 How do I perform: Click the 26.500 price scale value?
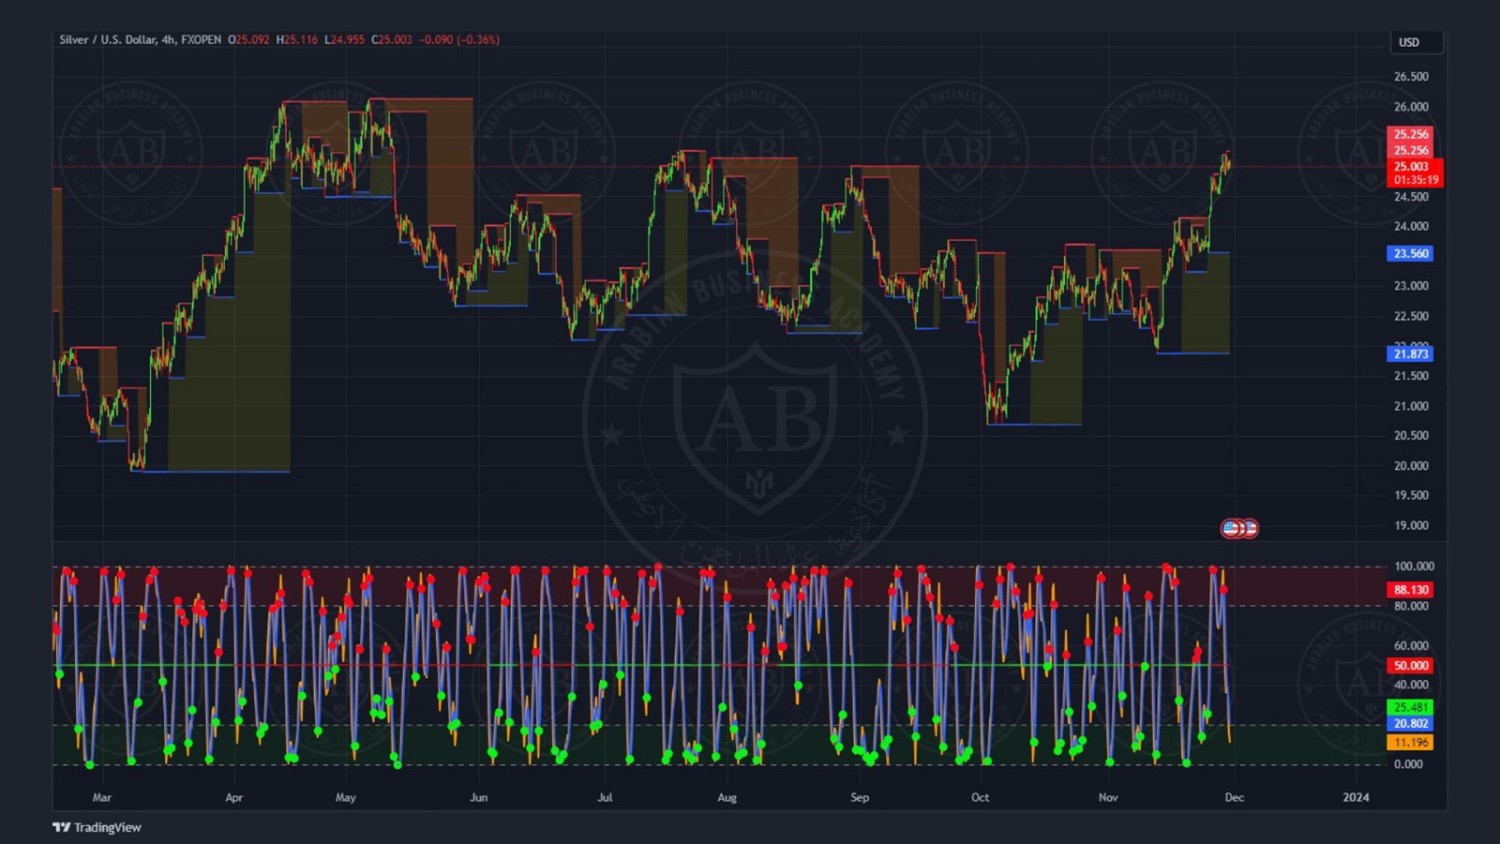point(1411,77)
